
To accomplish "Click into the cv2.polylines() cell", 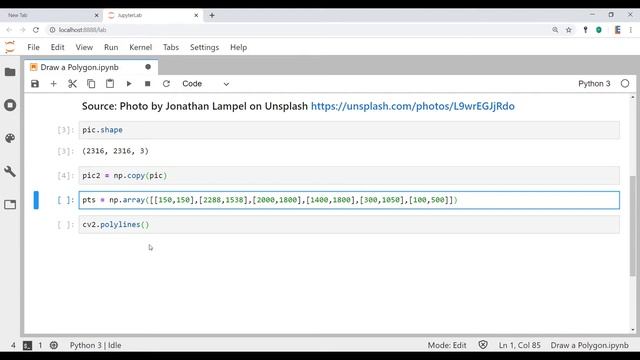I will click(349, 224).
